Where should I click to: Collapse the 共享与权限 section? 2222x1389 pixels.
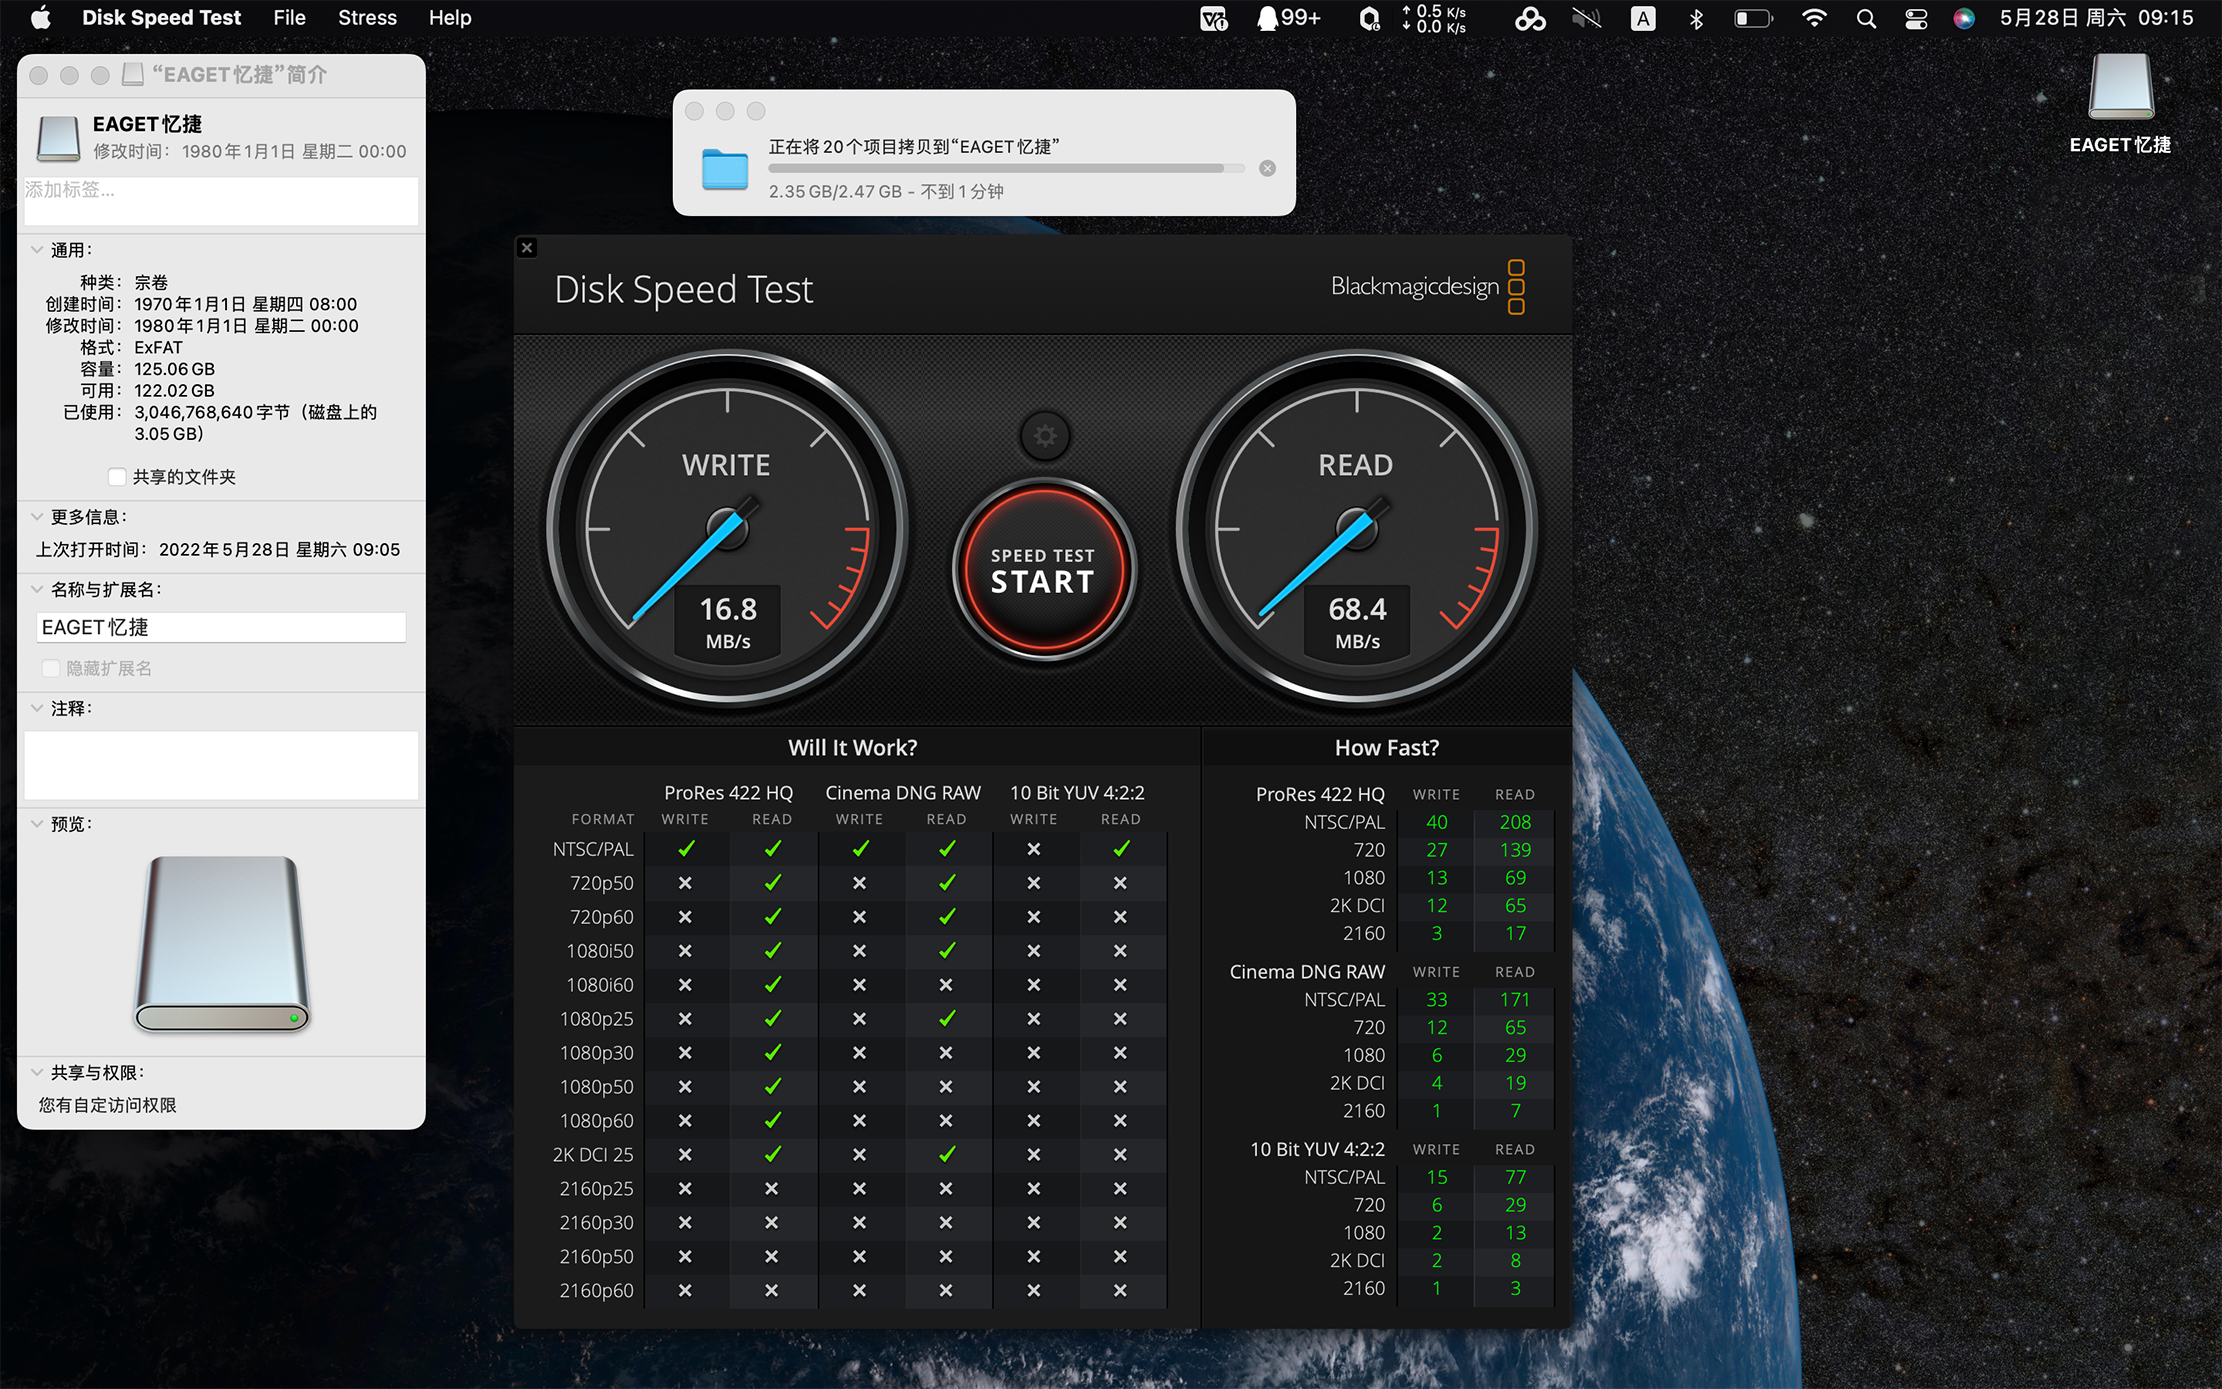point(37,1073)
